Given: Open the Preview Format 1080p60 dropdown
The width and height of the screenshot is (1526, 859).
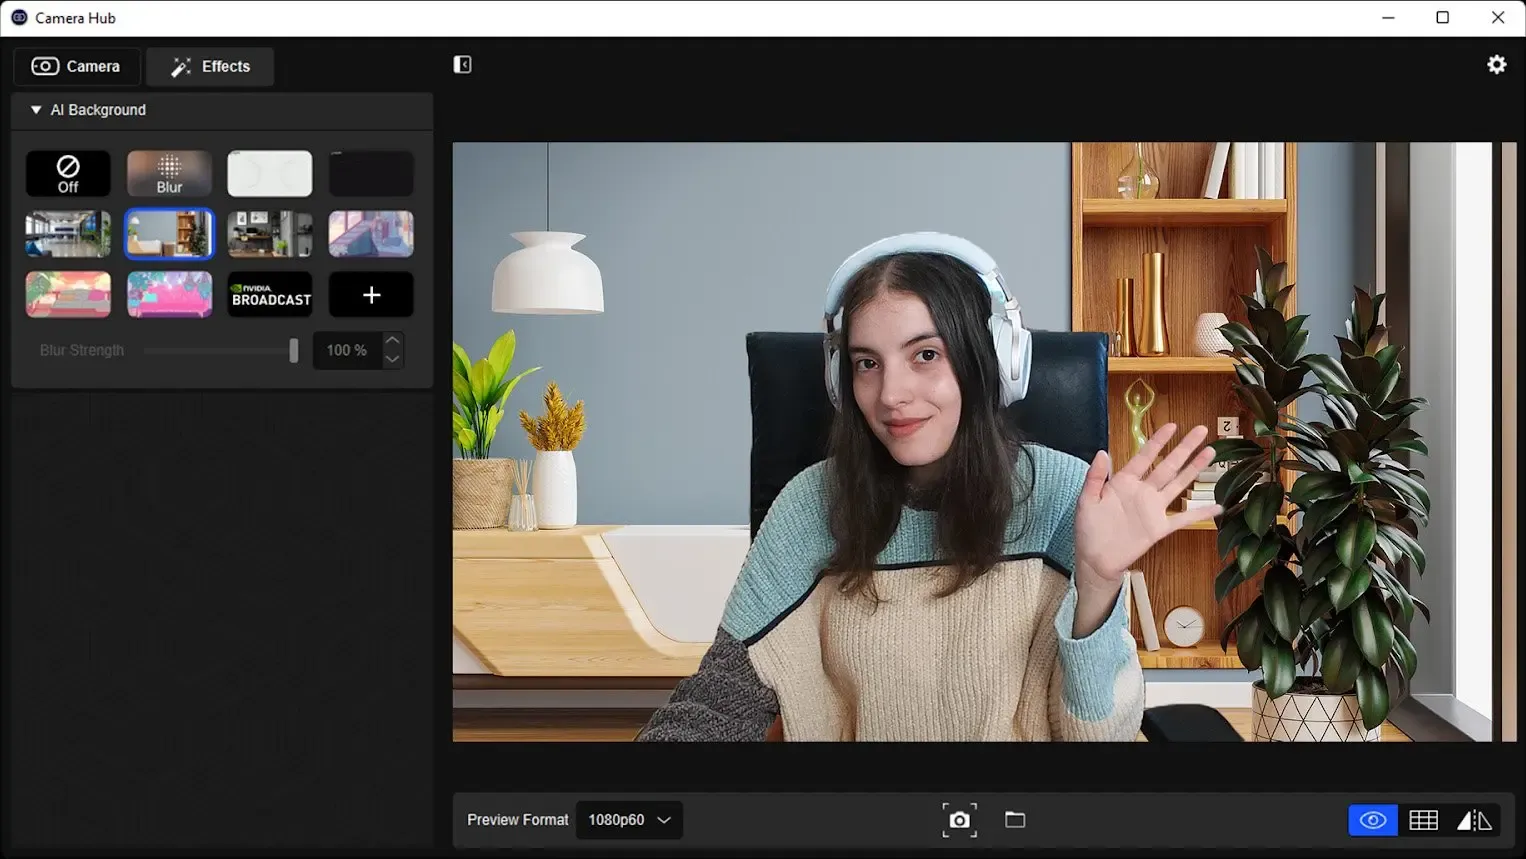Looking at the screenshot, I should click(x=629, y=820).
